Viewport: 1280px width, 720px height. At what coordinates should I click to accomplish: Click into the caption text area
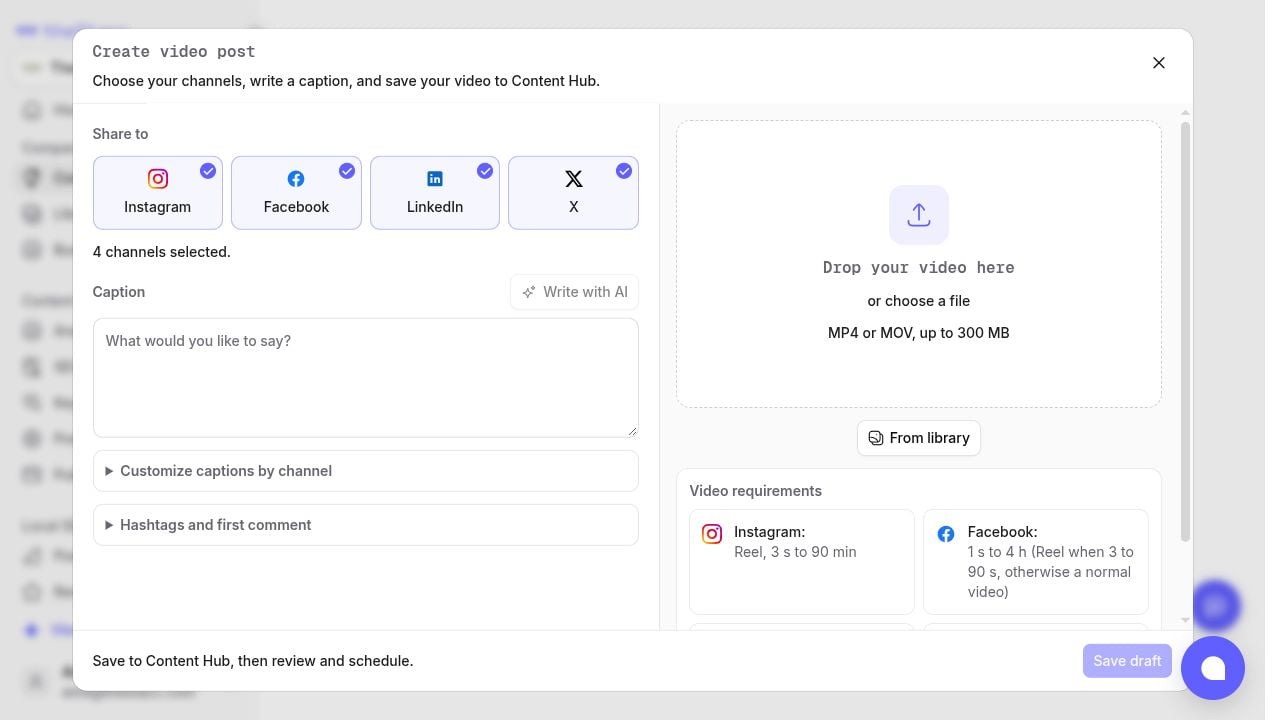366,378
